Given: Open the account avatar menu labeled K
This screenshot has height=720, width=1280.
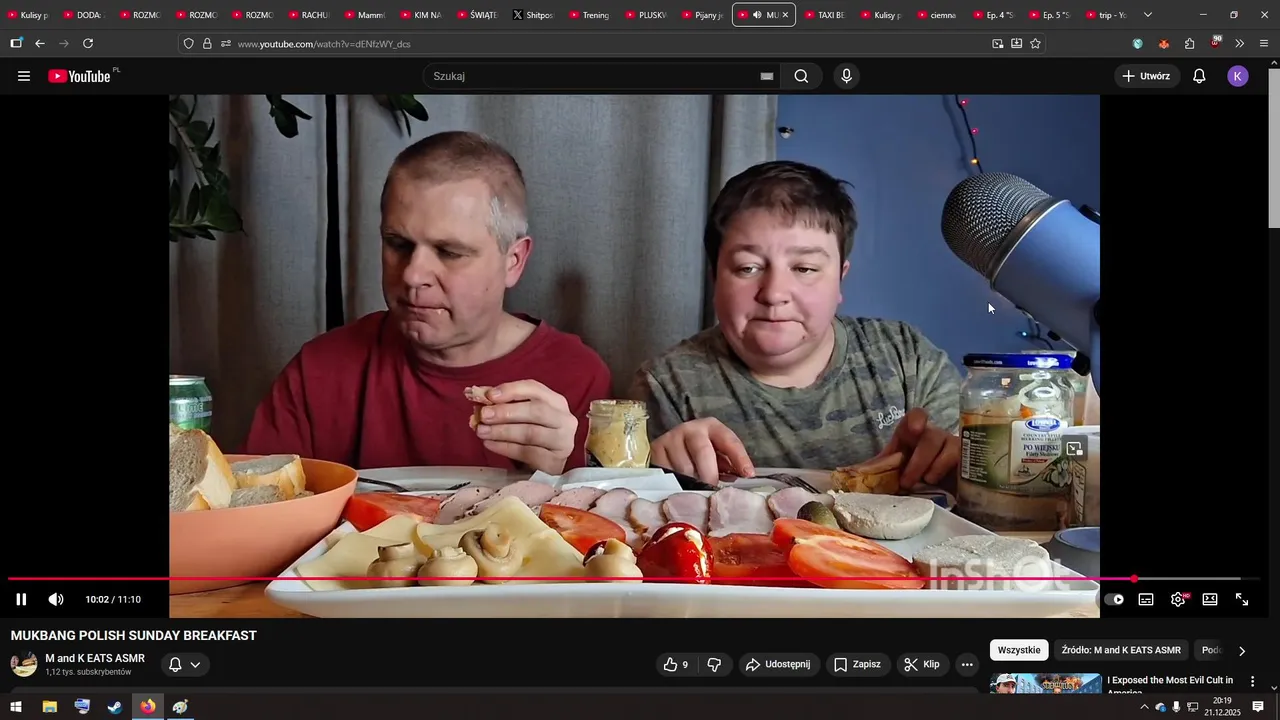Looking at the screenshot, I should pos(1238,76).
